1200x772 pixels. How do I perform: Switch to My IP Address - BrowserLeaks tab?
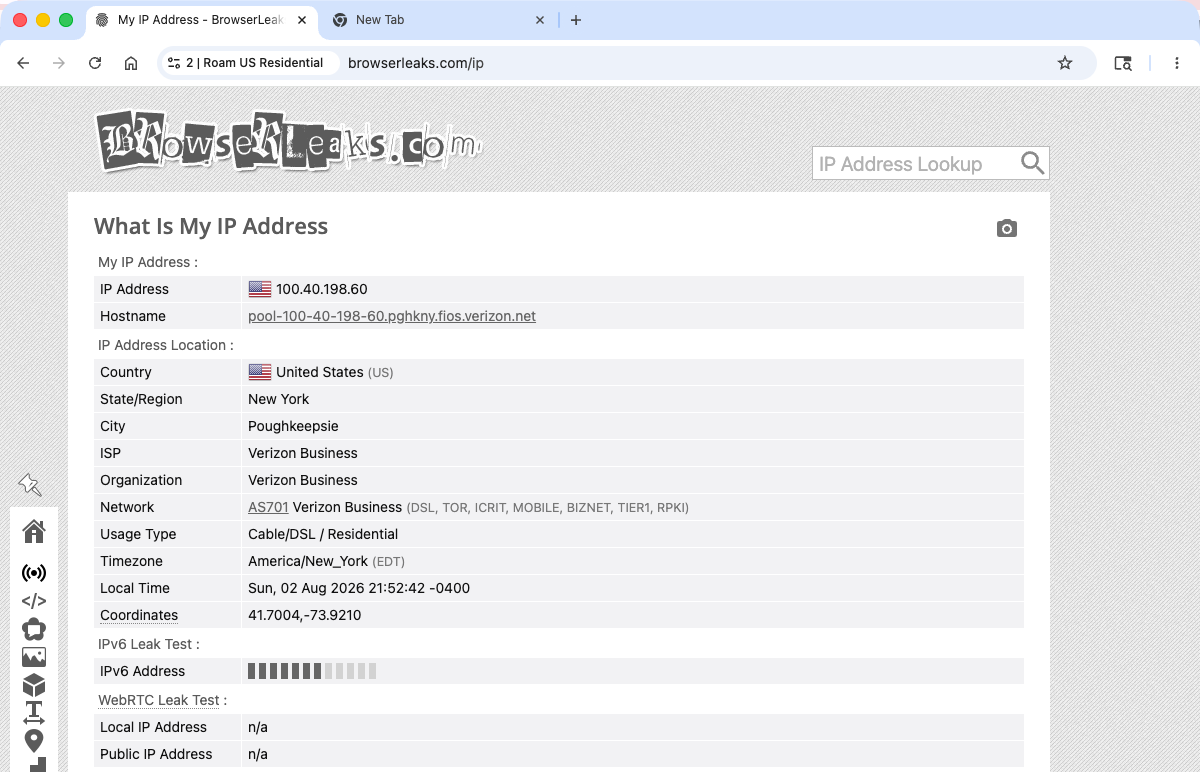(200, 20)
